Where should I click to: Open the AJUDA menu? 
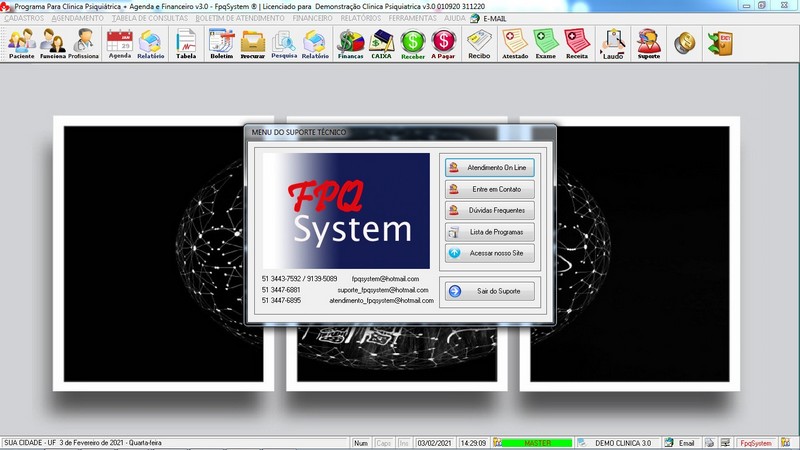[454, 18]
